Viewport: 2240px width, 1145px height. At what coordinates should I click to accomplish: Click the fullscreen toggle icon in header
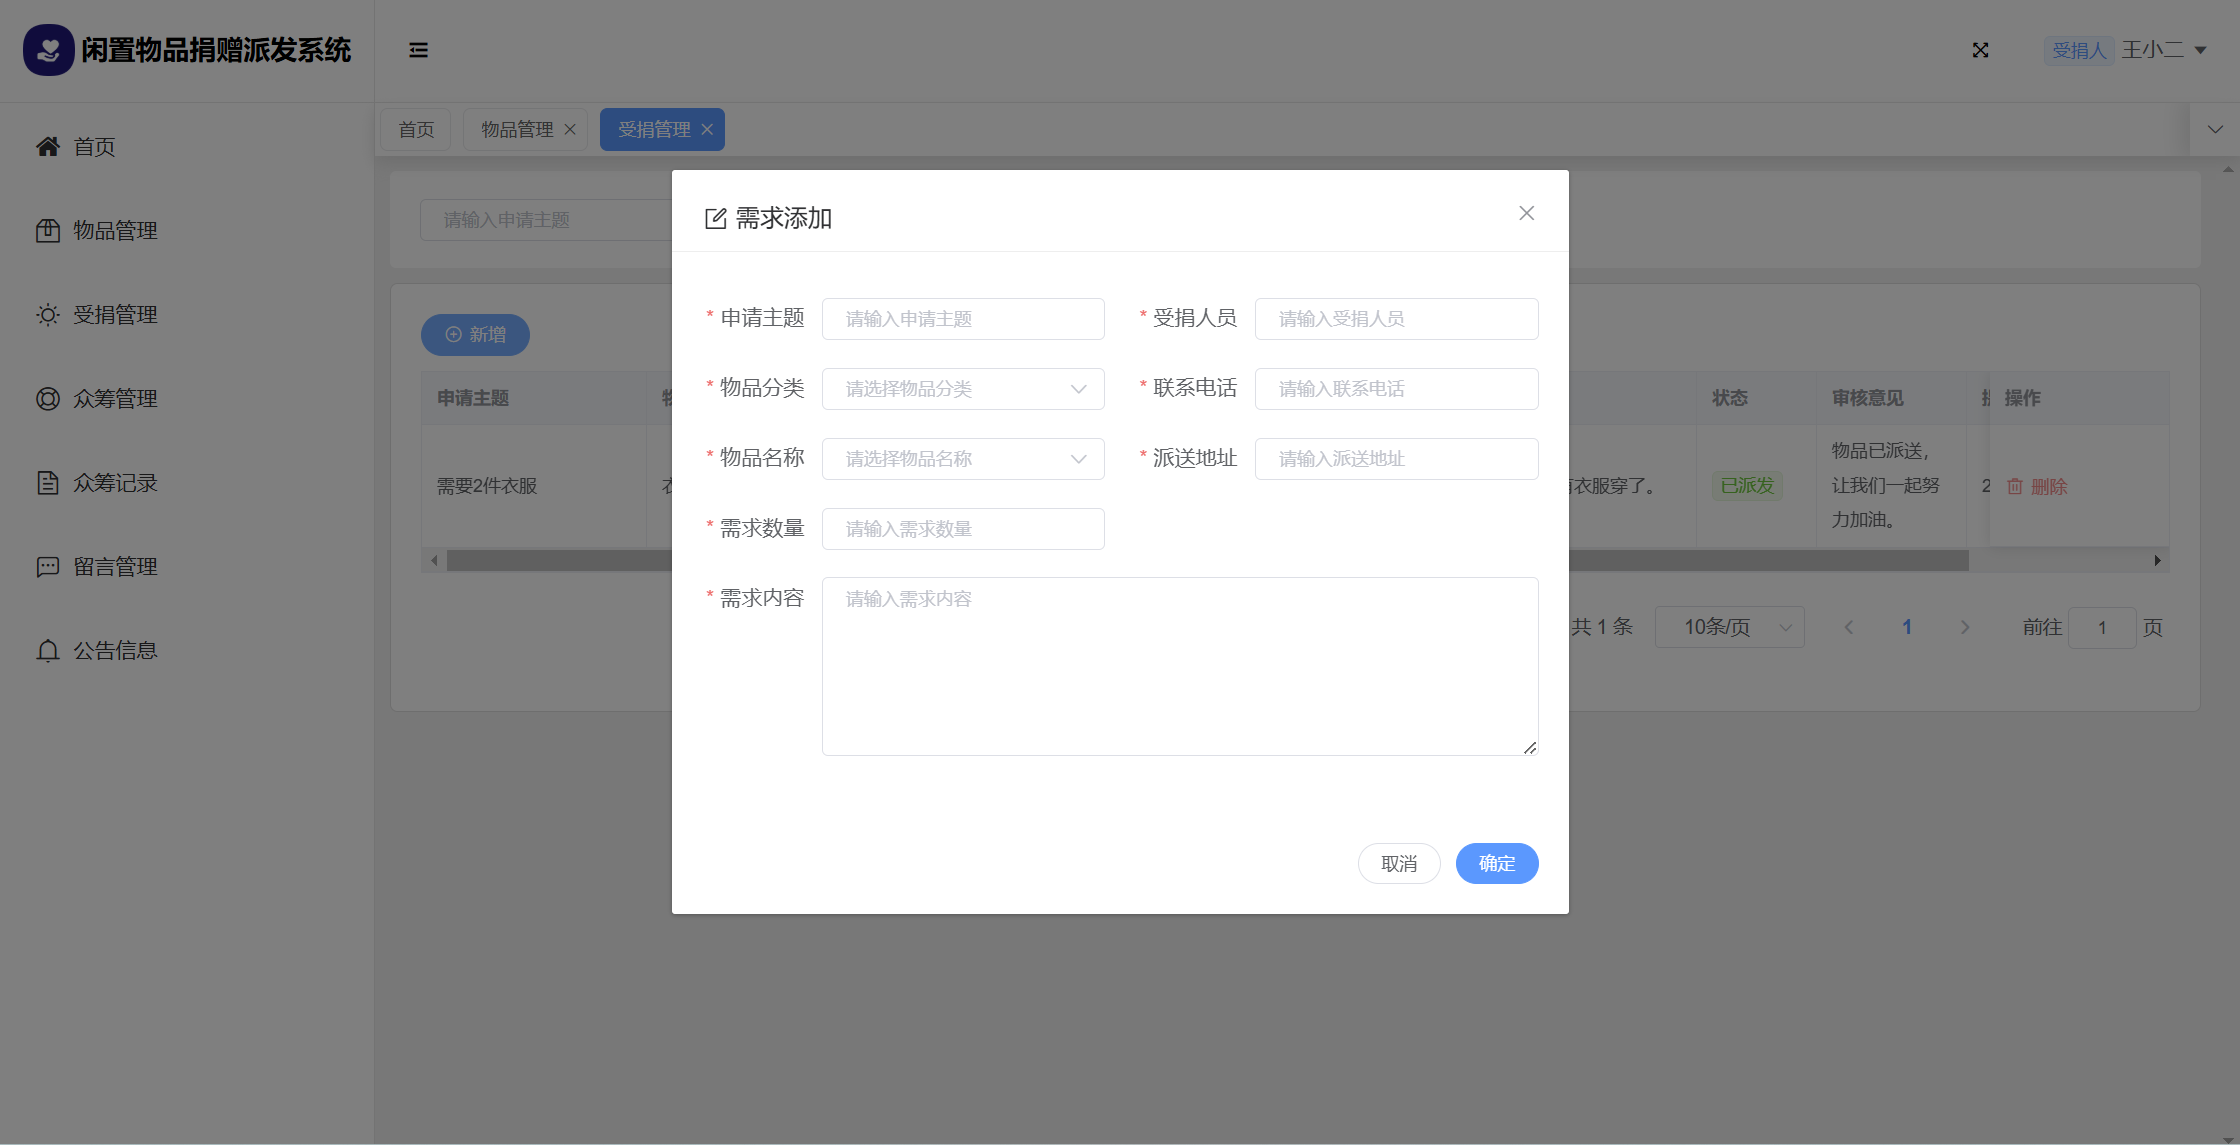click(1980, 50)
